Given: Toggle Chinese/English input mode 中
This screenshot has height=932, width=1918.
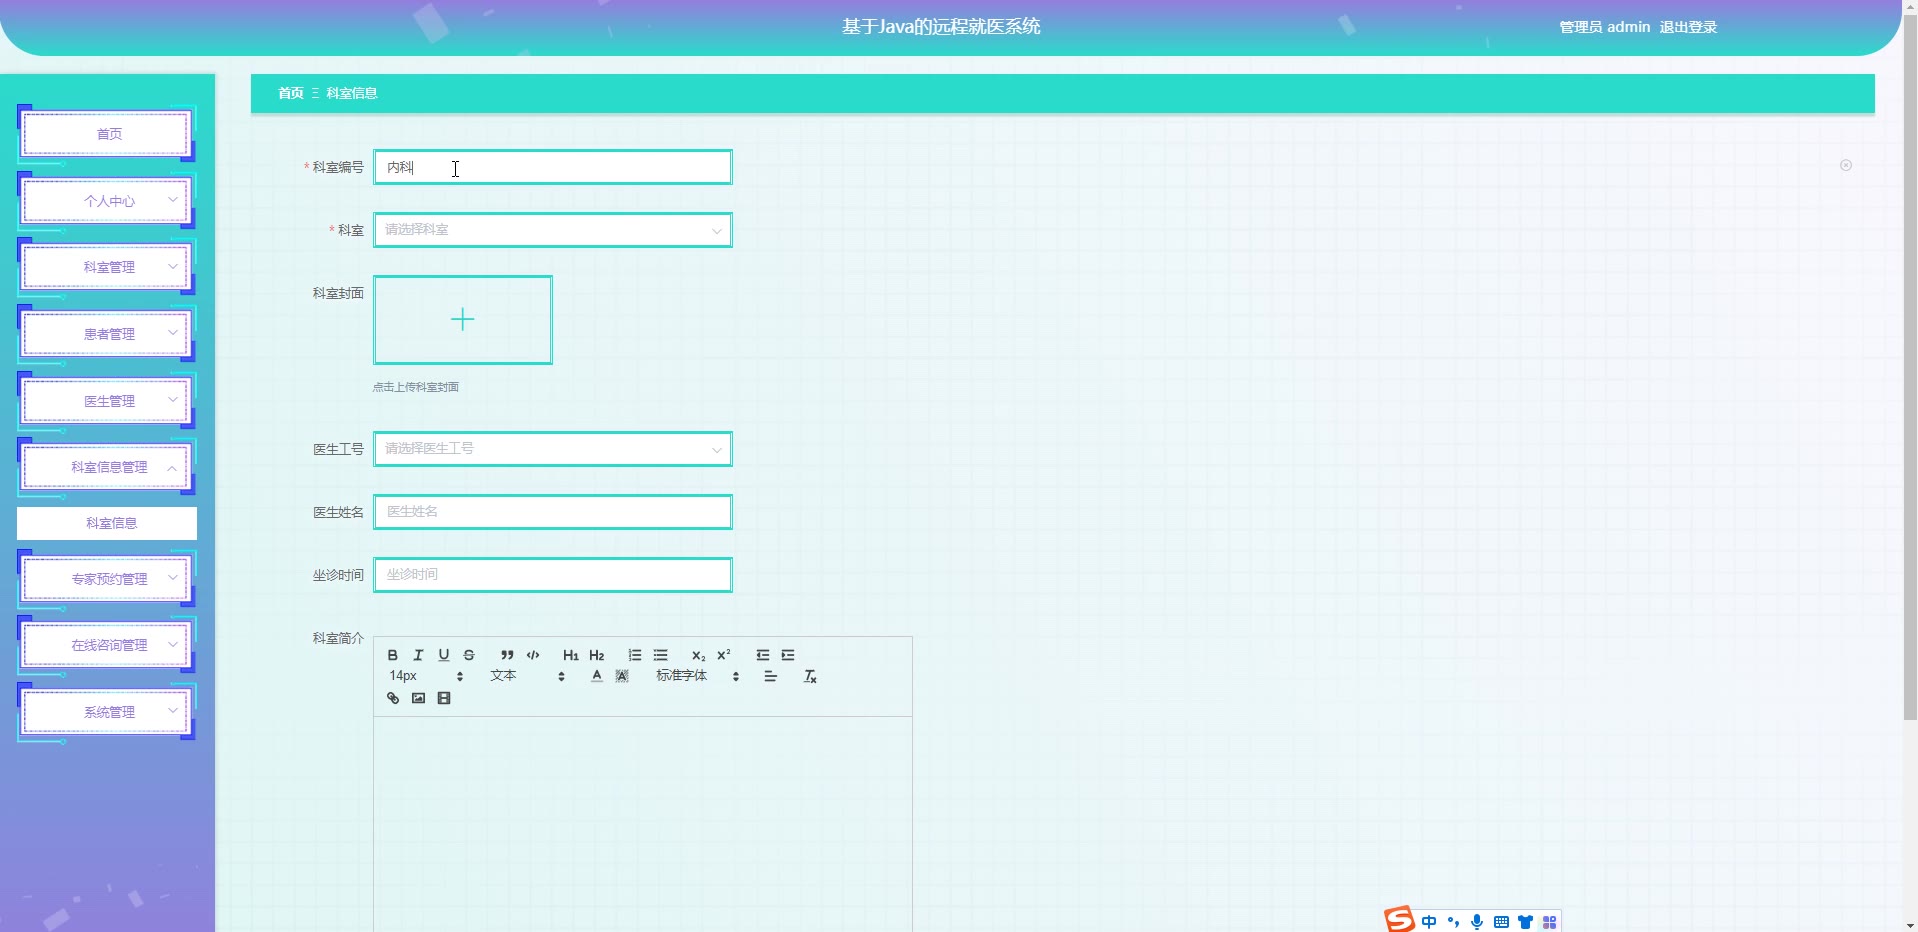Looking at the screenshot, I should point(1429,922).
